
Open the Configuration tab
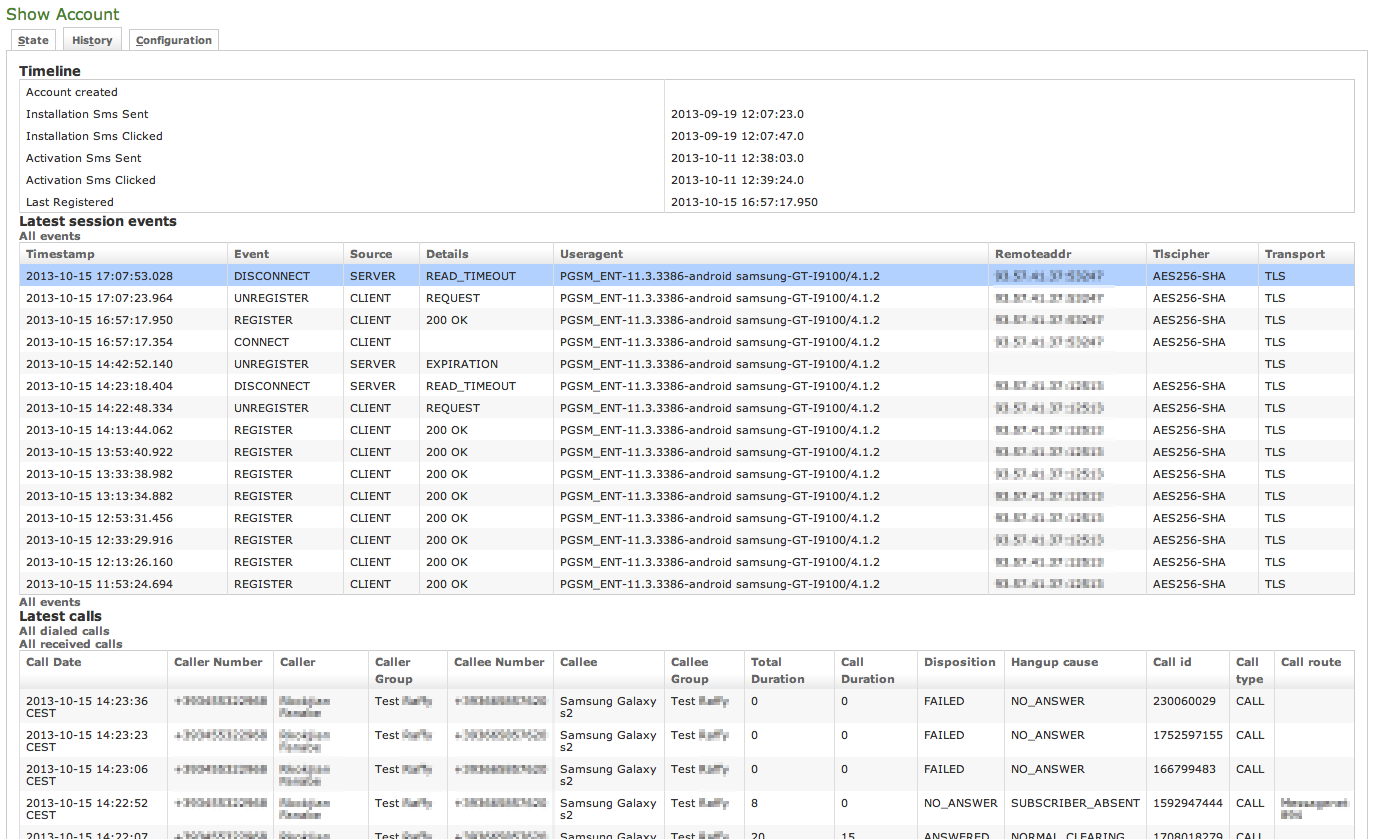(x=174, y=40)
